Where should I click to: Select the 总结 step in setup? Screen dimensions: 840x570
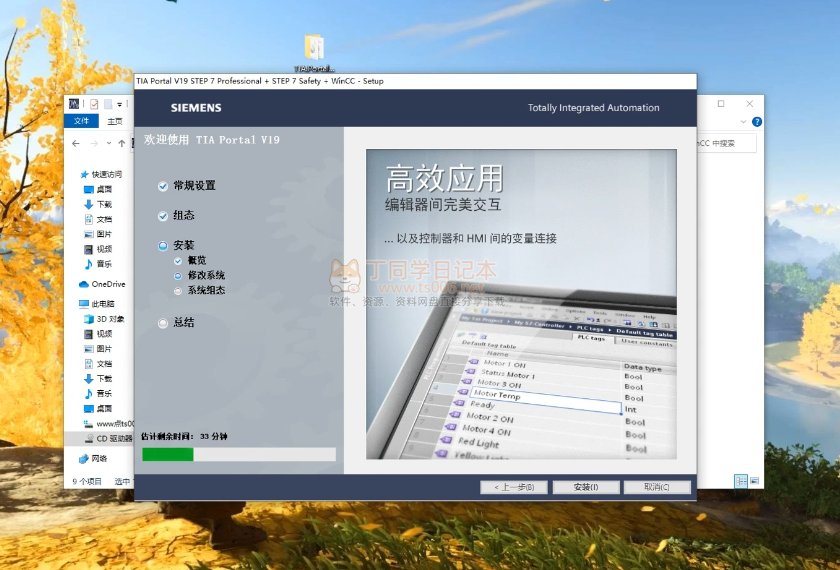coord(177,322)
